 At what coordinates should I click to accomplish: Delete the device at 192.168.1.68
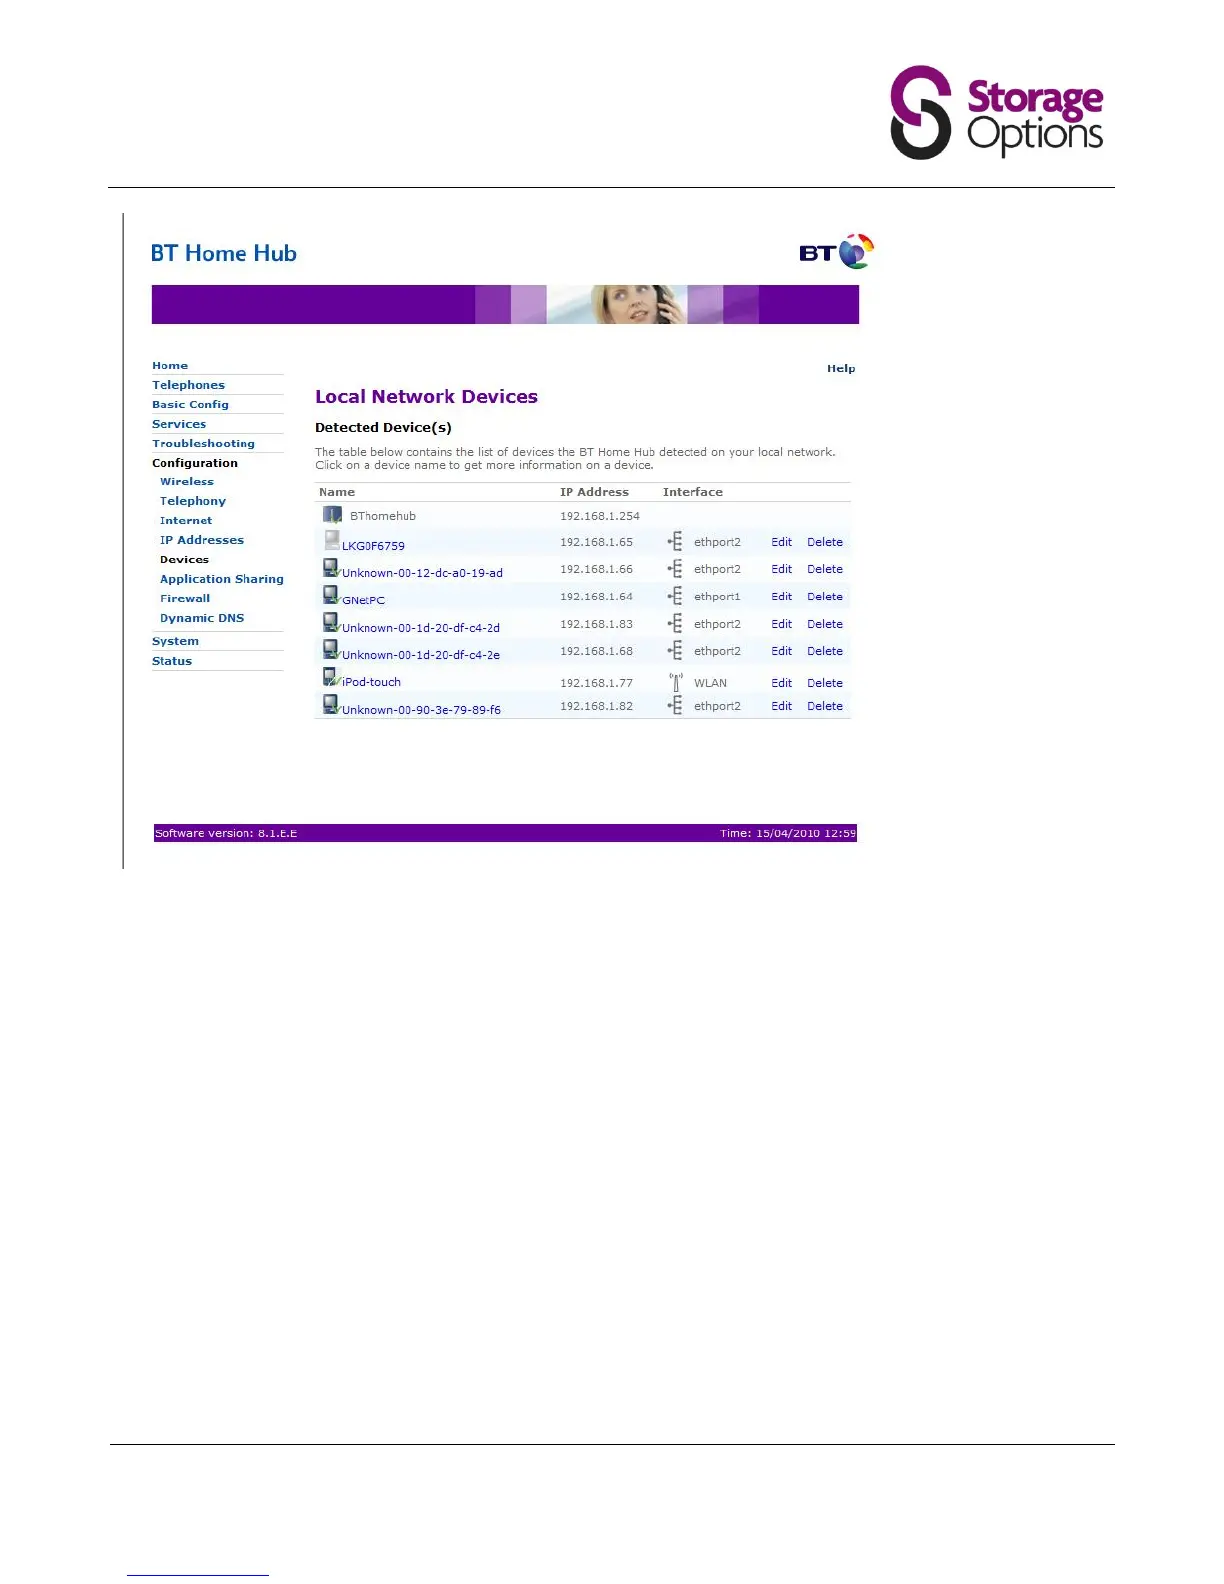[825, 651]
